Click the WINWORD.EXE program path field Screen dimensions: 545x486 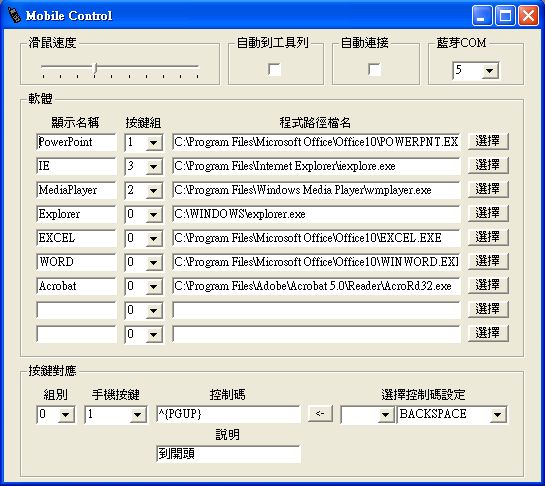[316, 262]
